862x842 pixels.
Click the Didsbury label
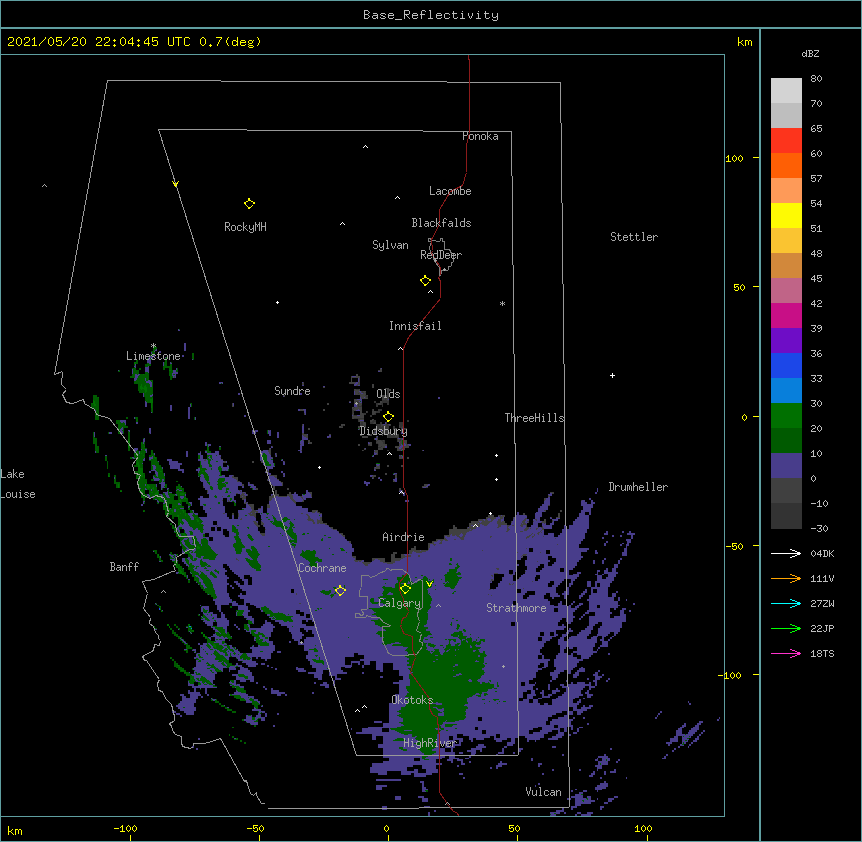pyautogui.click(x=383, y=431)
